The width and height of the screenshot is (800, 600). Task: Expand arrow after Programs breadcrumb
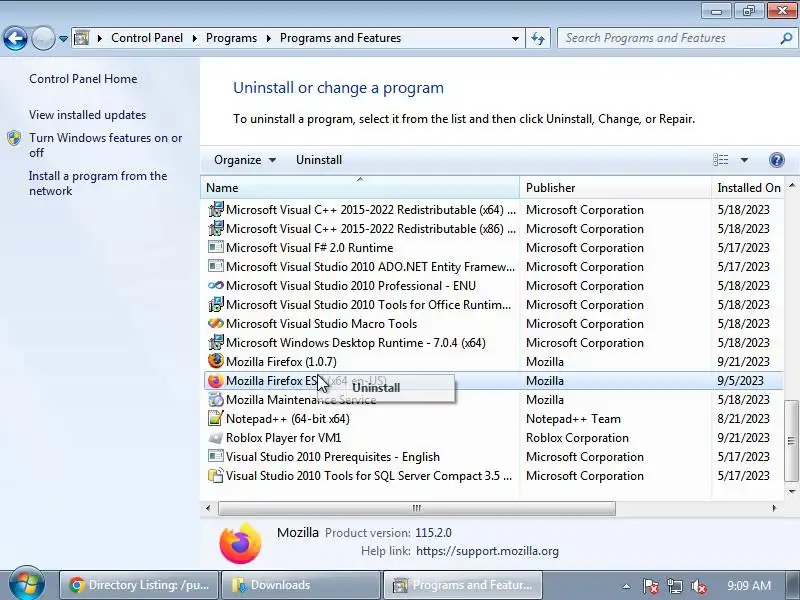point(268,38)
